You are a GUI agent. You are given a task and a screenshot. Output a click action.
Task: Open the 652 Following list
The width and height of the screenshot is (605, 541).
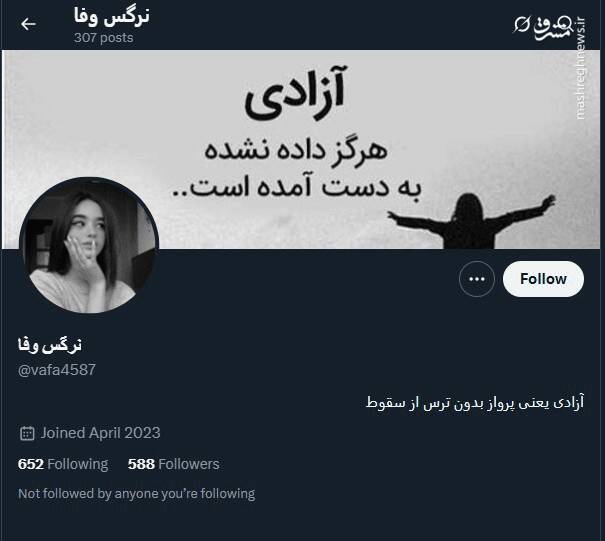tap(63, 464)
